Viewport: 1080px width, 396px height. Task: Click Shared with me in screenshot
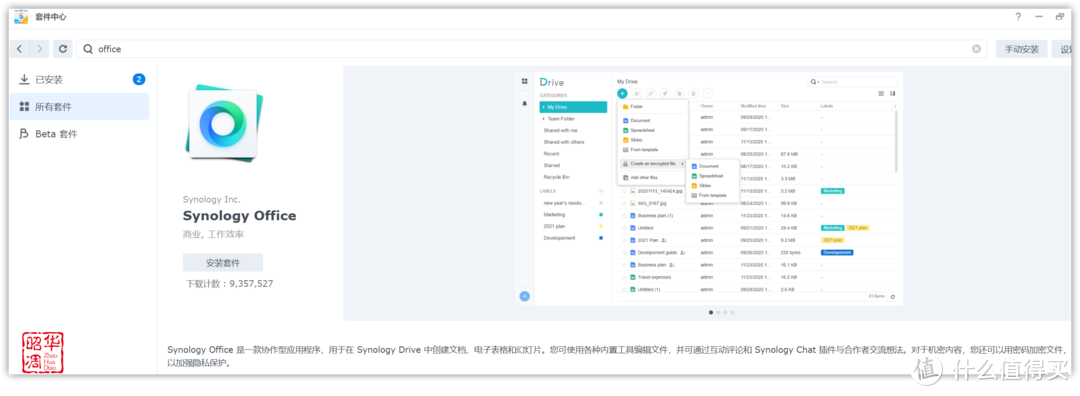coord(560,130)
